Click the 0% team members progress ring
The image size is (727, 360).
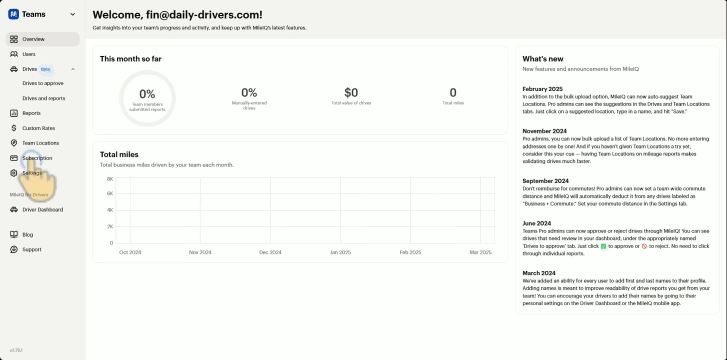(147, 98)
